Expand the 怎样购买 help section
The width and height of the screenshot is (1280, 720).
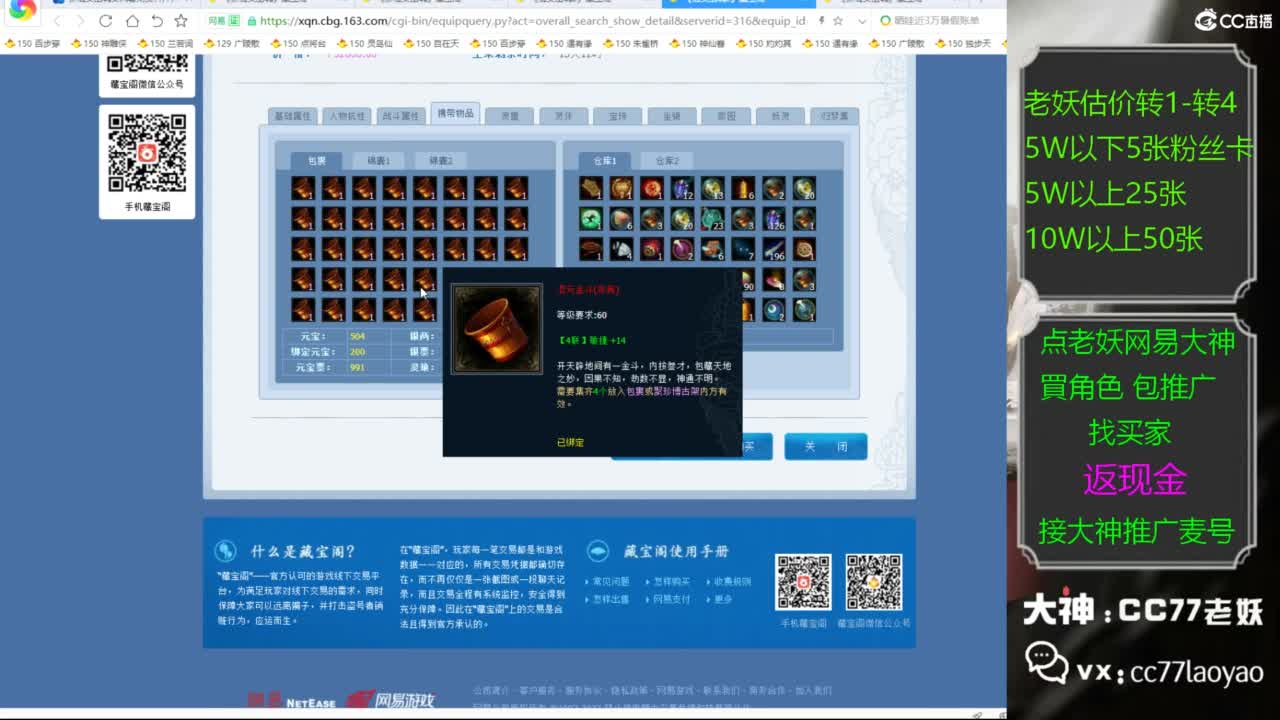tap(673, 581)
